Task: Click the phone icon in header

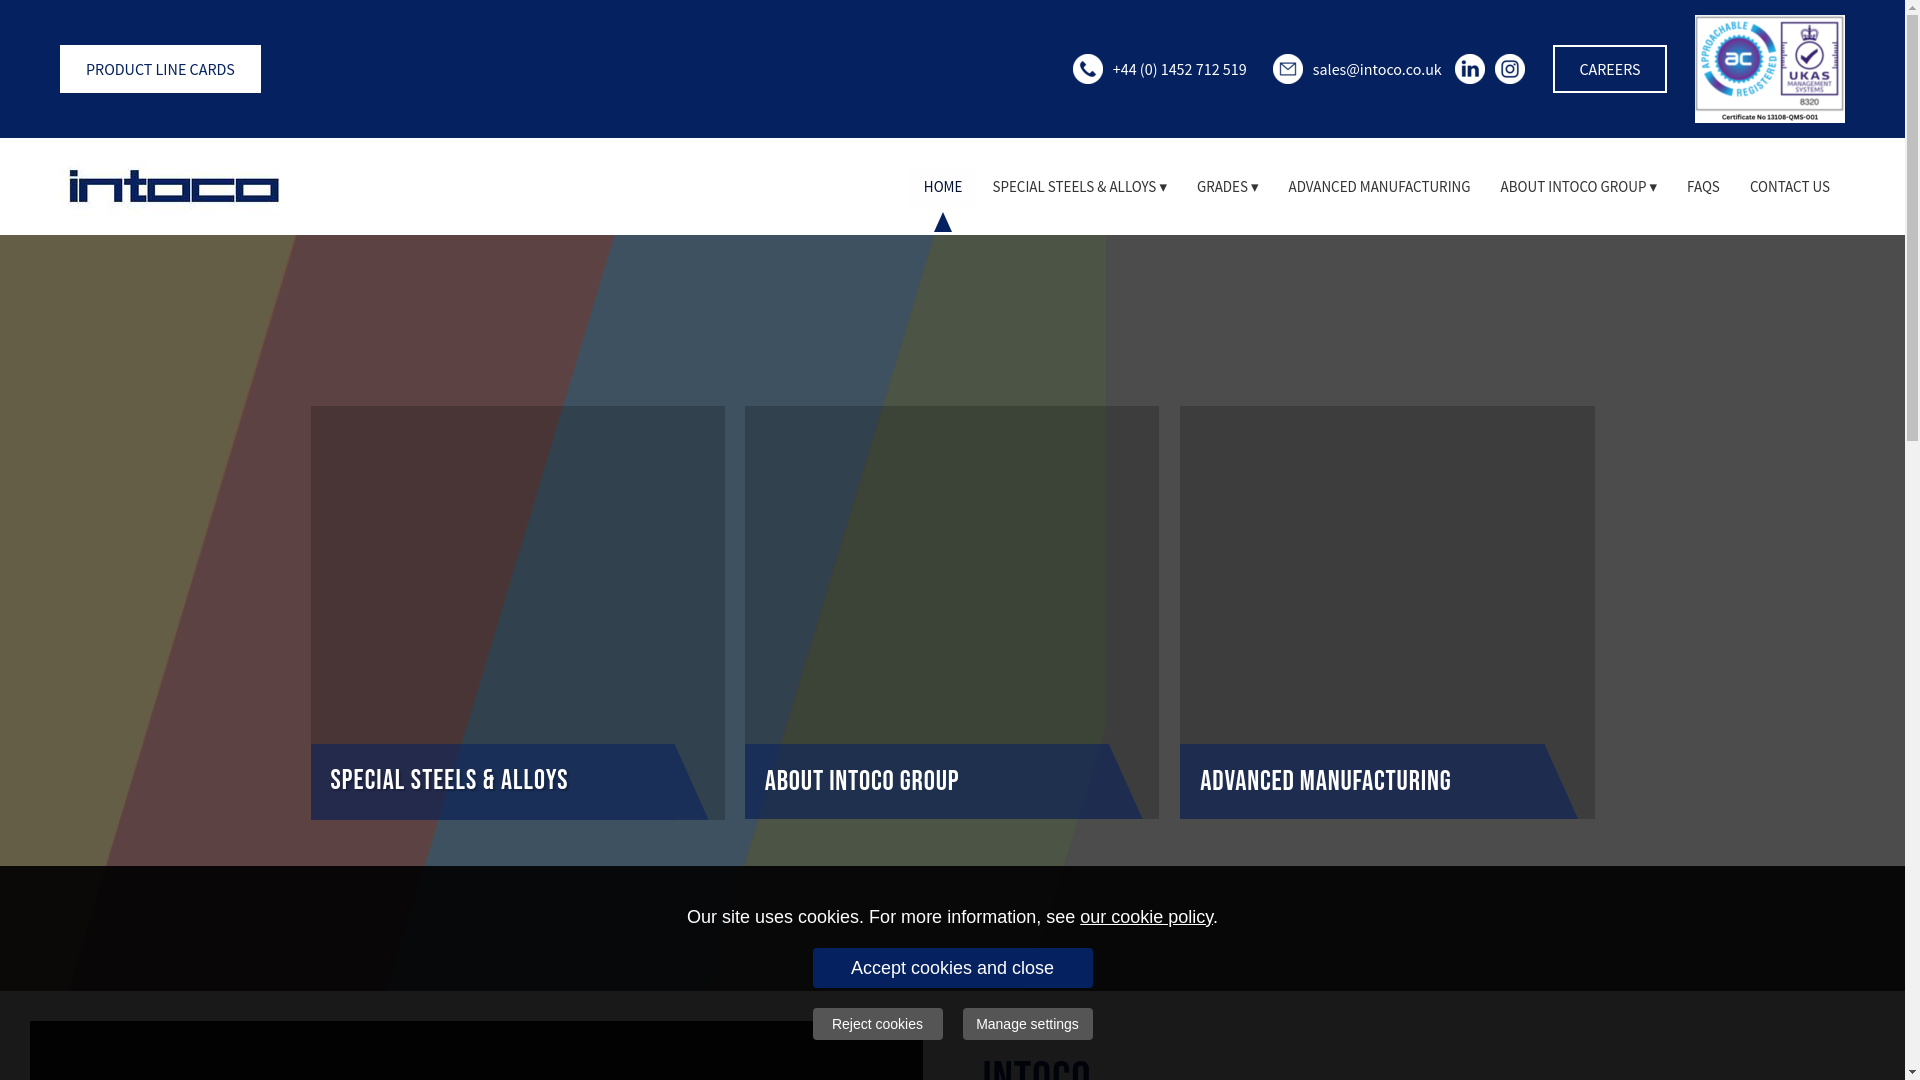Action: tap(1088, 69)
